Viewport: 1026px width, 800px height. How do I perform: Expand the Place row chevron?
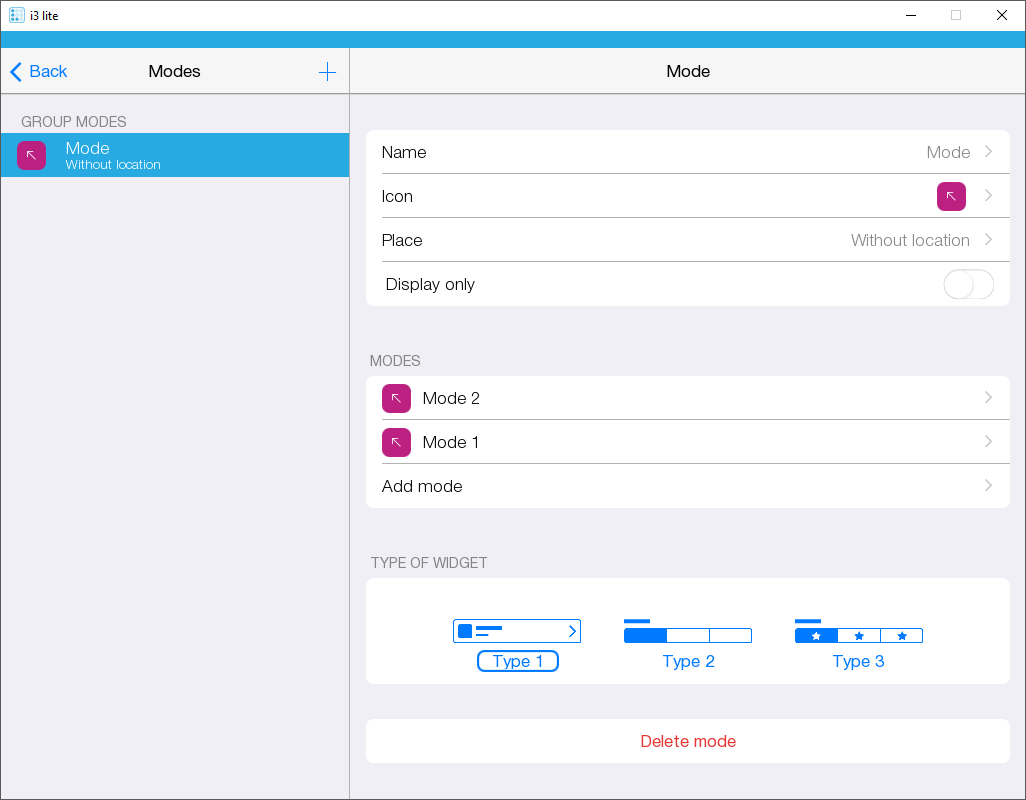coord(988,240)
